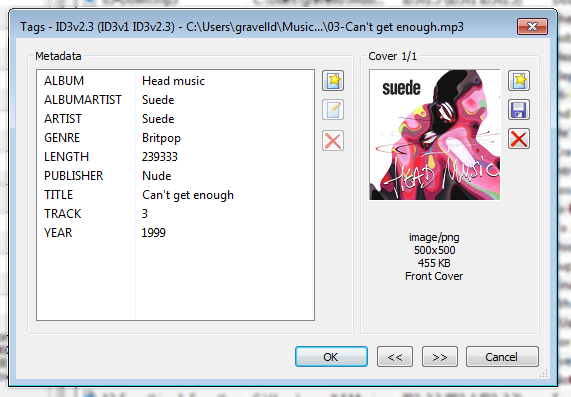
Task: Select the TITLE tag name
Action: tap(58, 194)
